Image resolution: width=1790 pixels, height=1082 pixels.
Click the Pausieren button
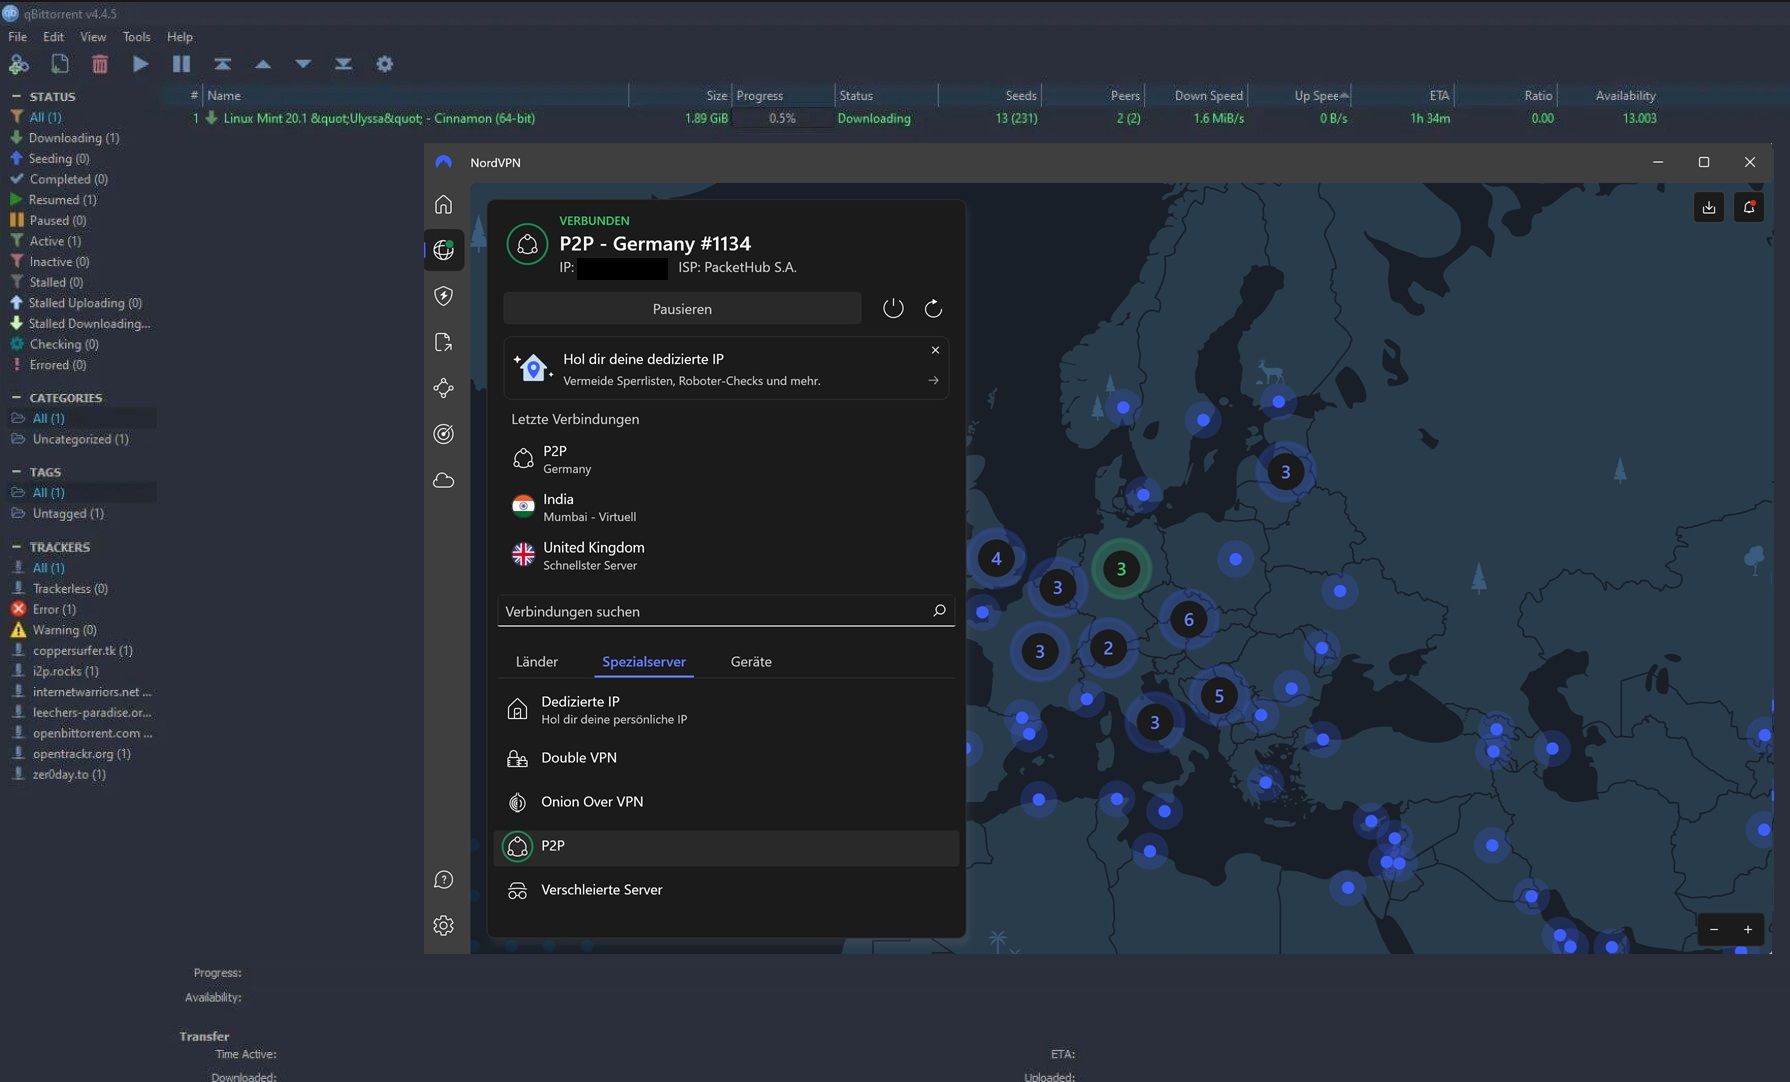point(682,308)
